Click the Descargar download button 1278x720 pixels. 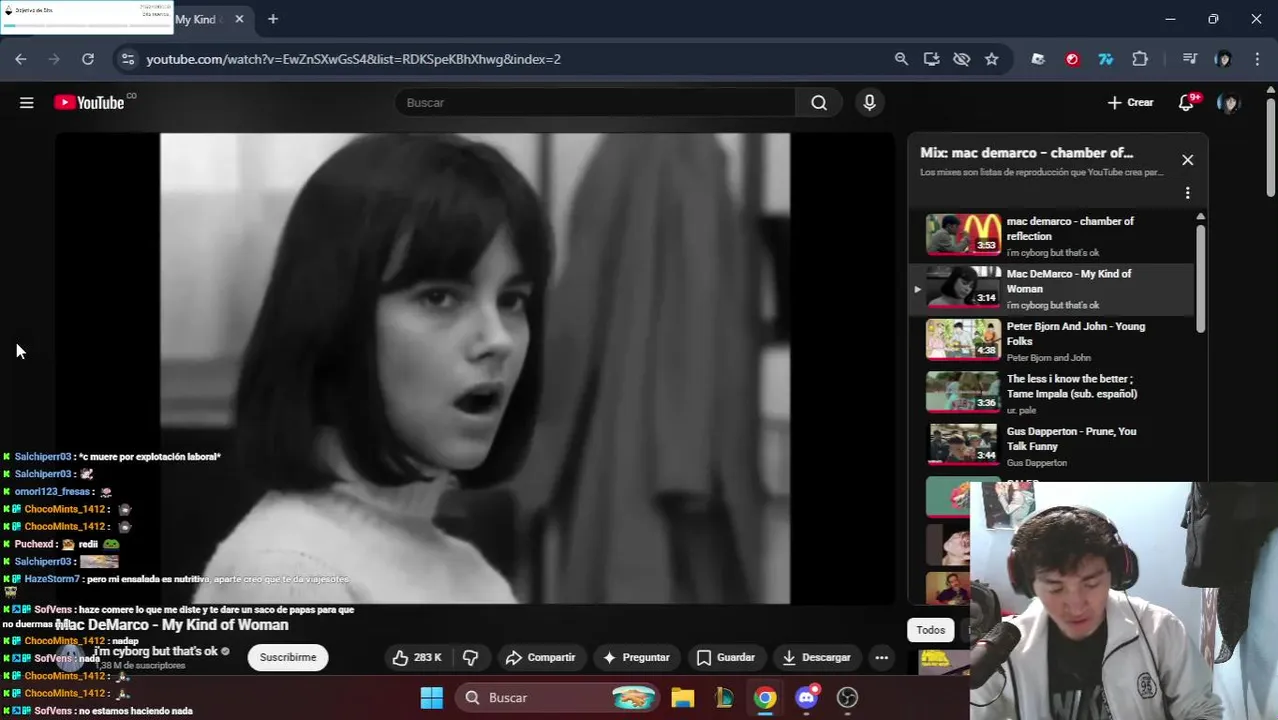click(x=816, y=657)
